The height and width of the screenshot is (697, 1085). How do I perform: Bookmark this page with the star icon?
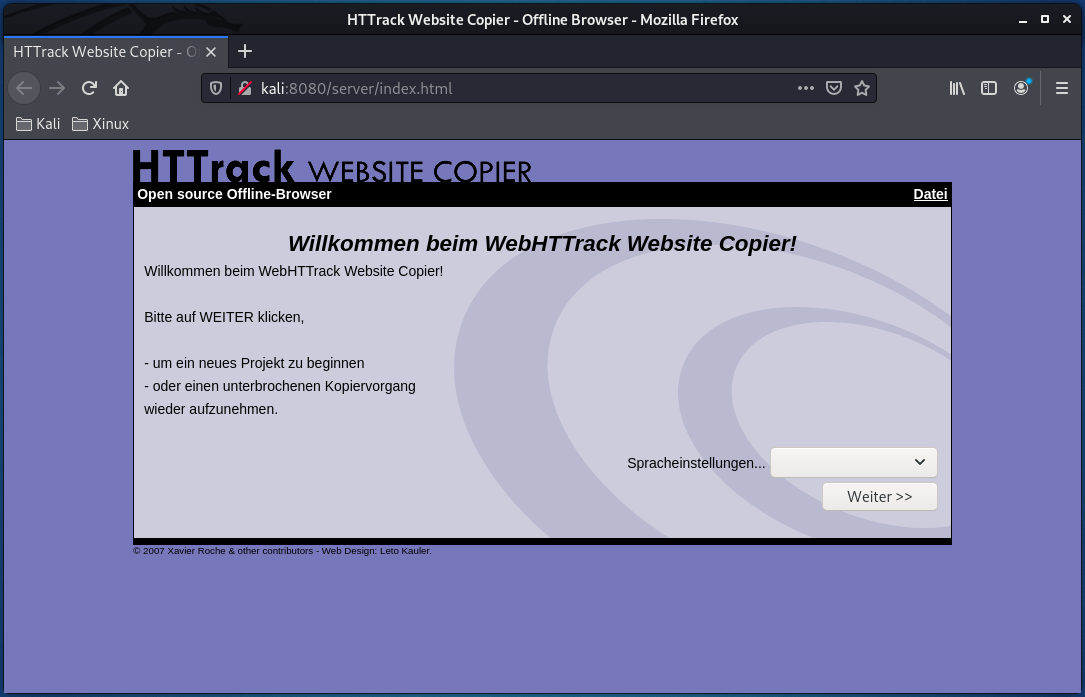pyautogui.click(x=862, y=88)
